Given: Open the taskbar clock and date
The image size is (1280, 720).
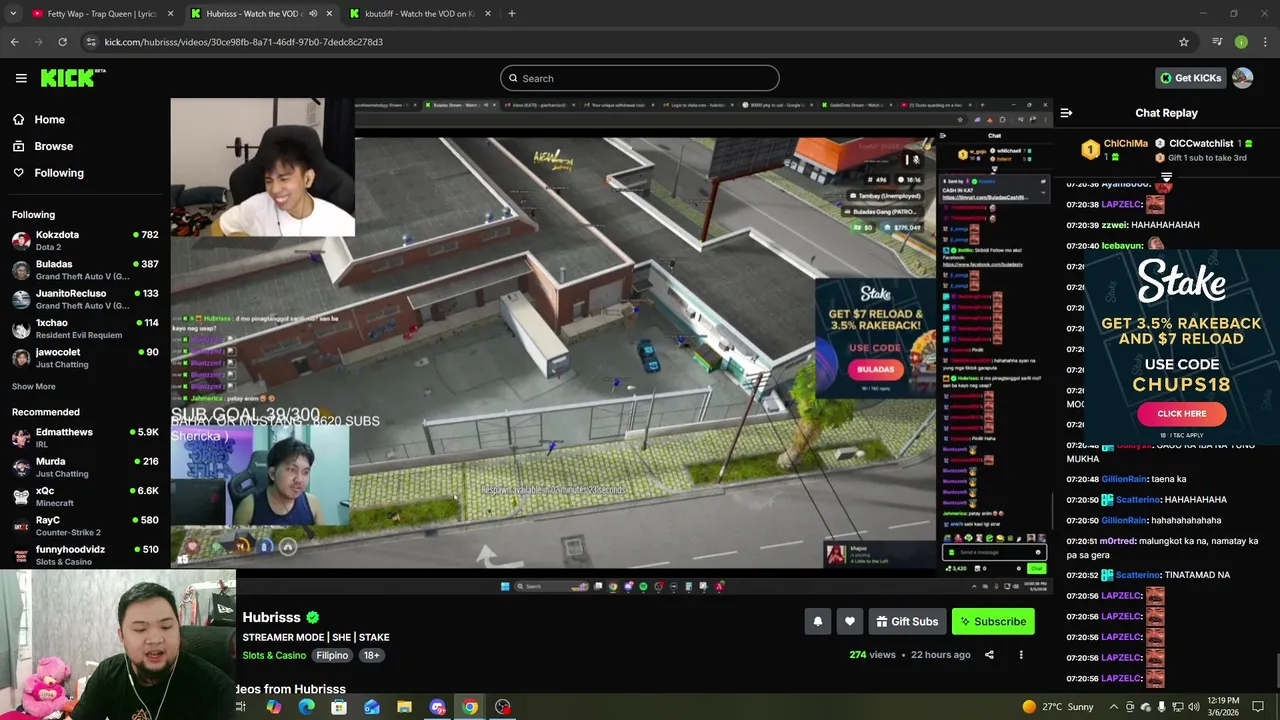Looking at the screenshot, I should click(1222, 707).
